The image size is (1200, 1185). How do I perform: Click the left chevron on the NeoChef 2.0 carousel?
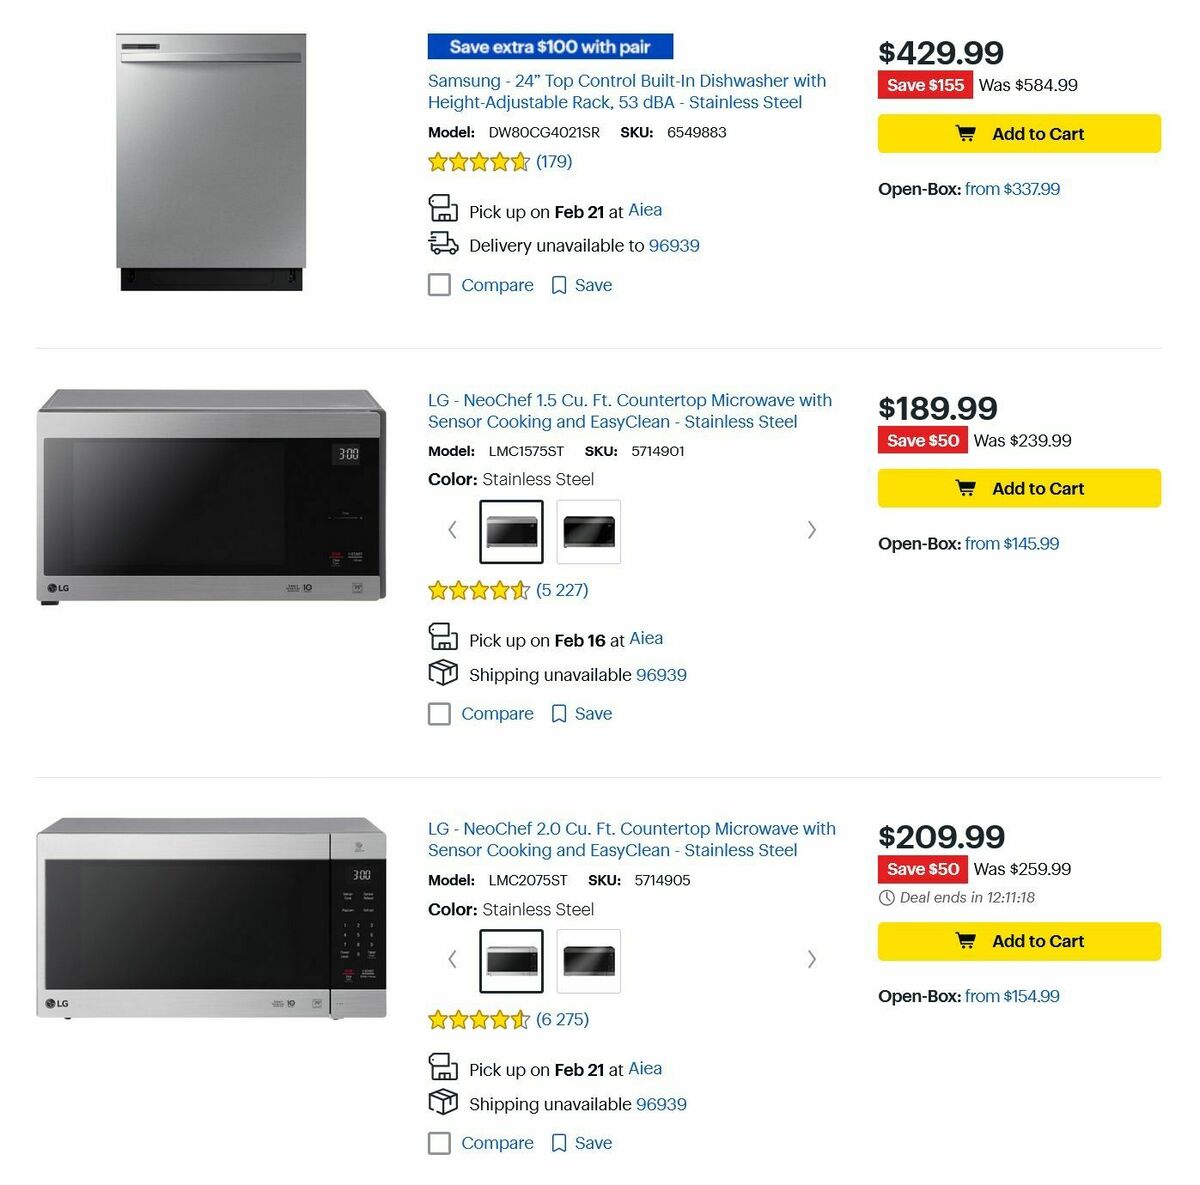point(452,959)
